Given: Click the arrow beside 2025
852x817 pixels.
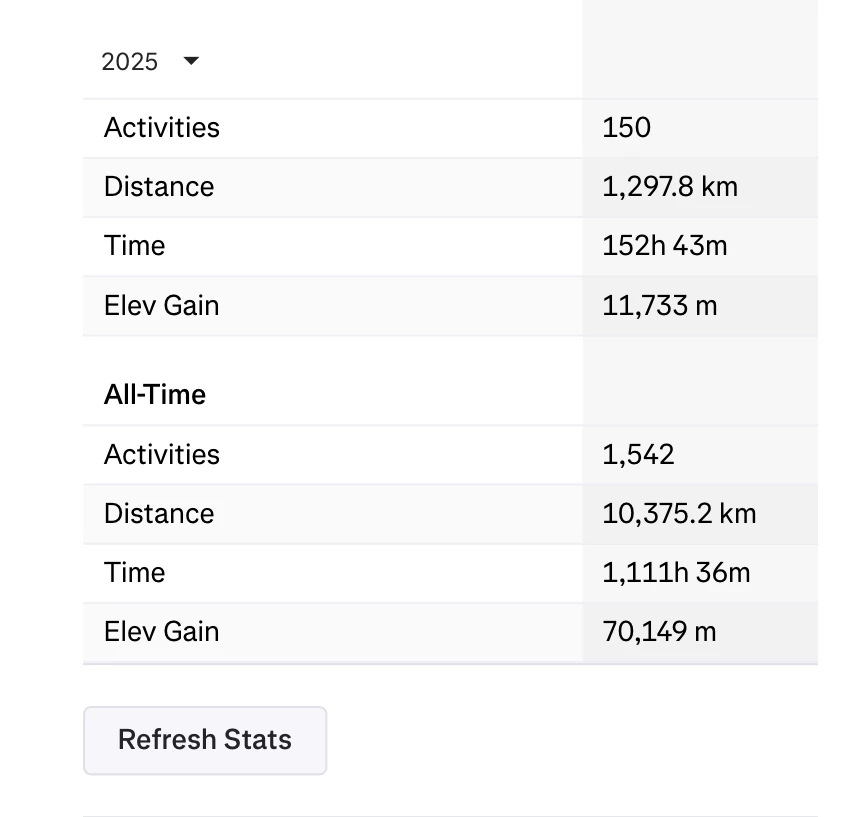Looking at the screenshot, I should pos(191,61).
